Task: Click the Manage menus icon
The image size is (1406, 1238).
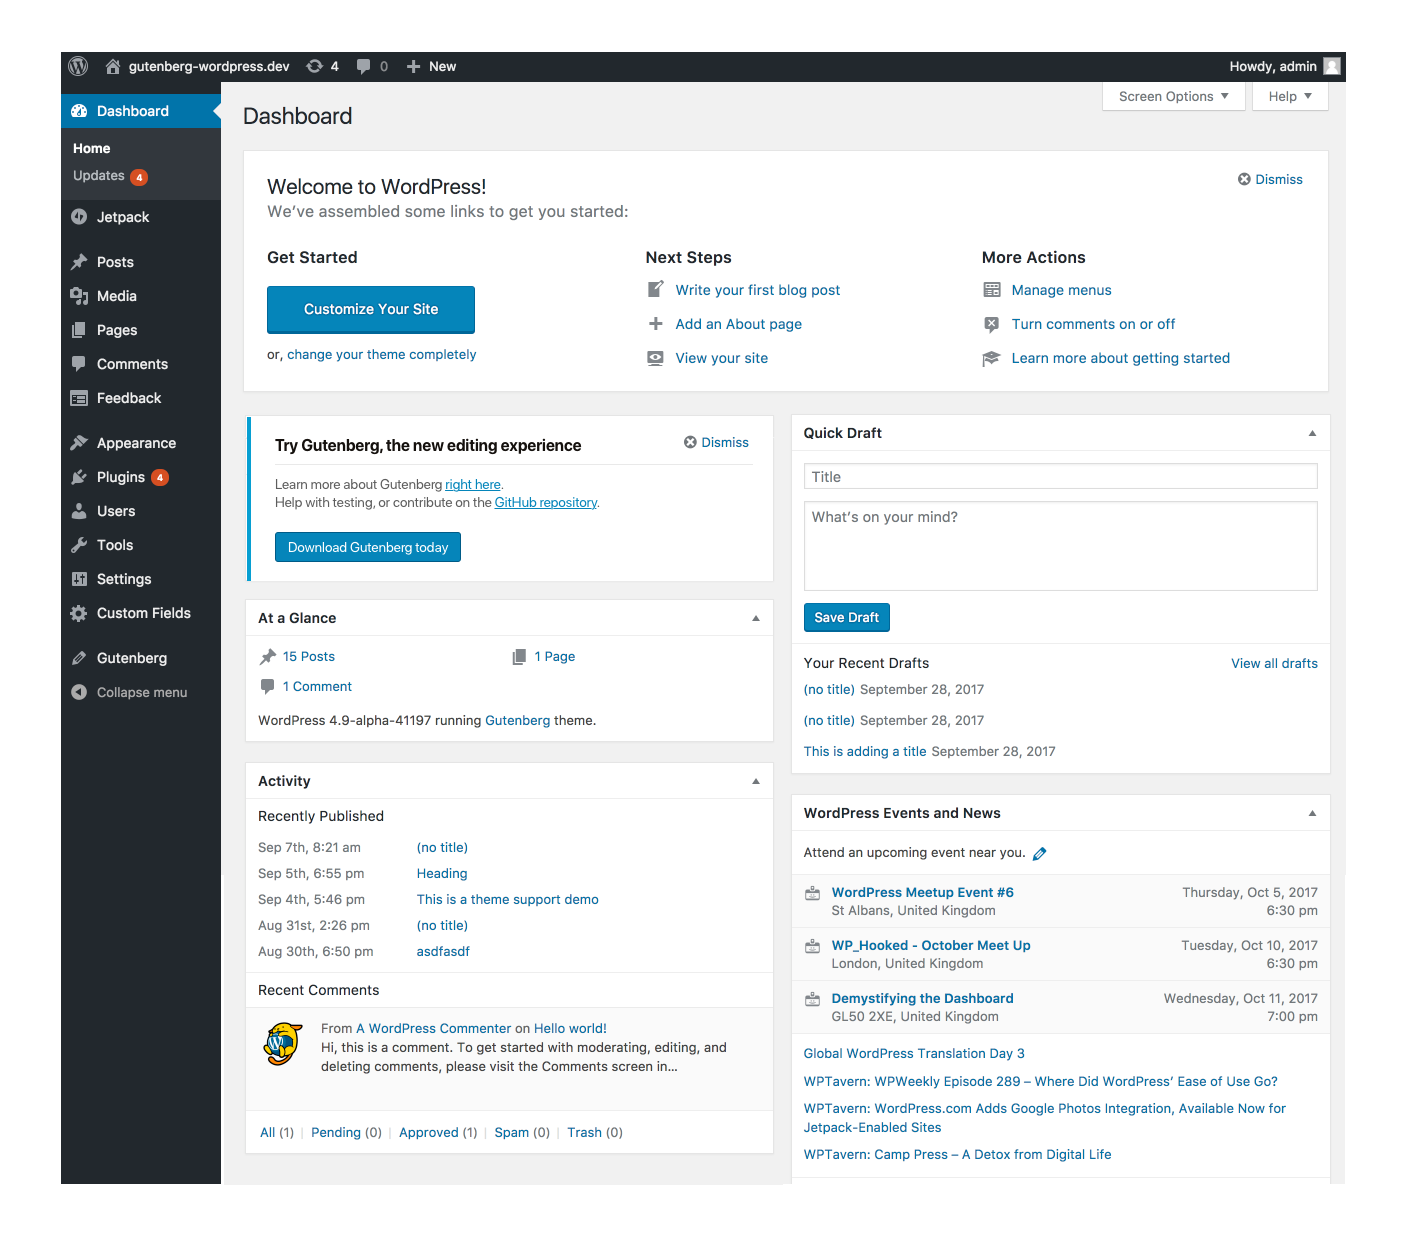Action: point(992,290)
